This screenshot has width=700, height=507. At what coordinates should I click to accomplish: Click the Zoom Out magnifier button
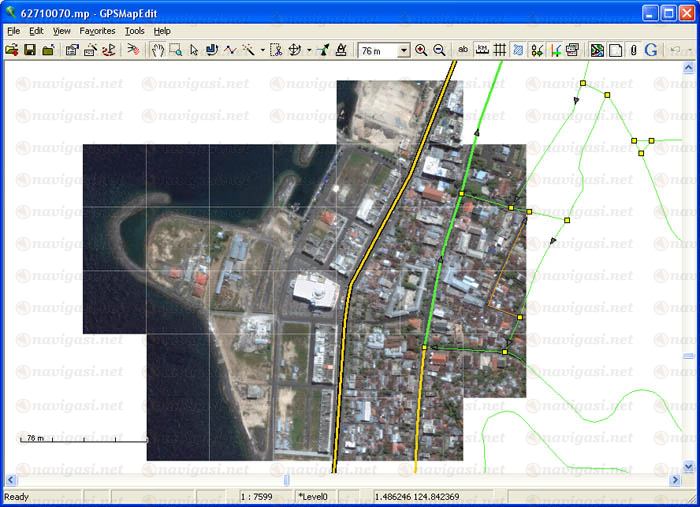click(439, 50)
